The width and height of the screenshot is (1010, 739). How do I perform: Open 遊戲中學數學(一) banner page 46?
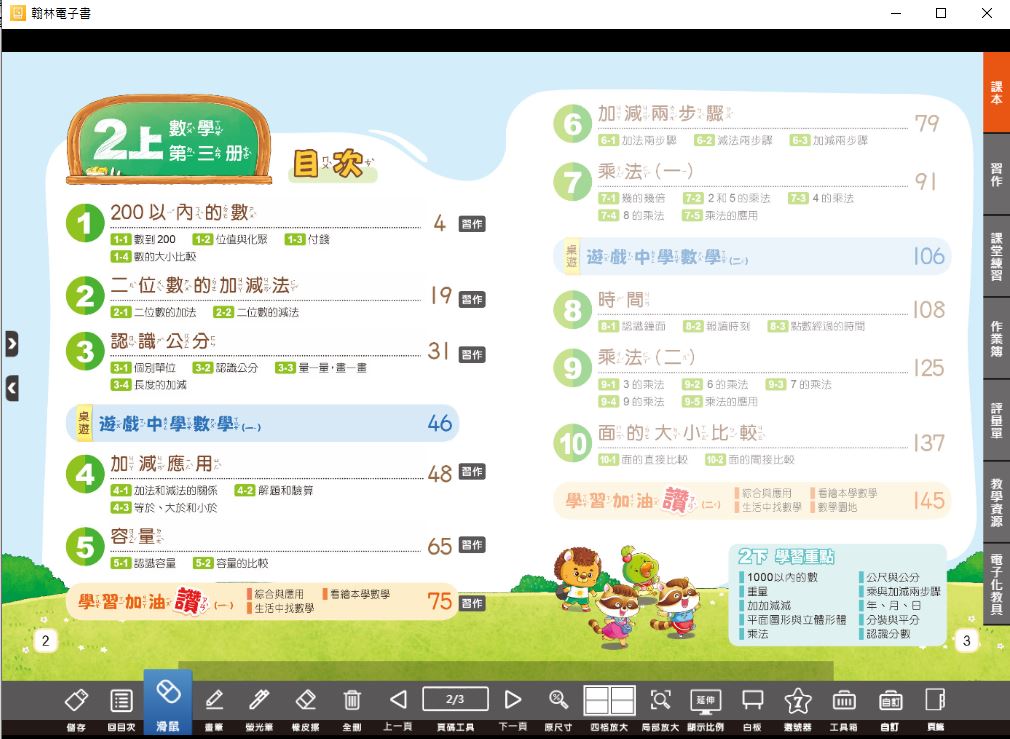[x=263, y=423]
